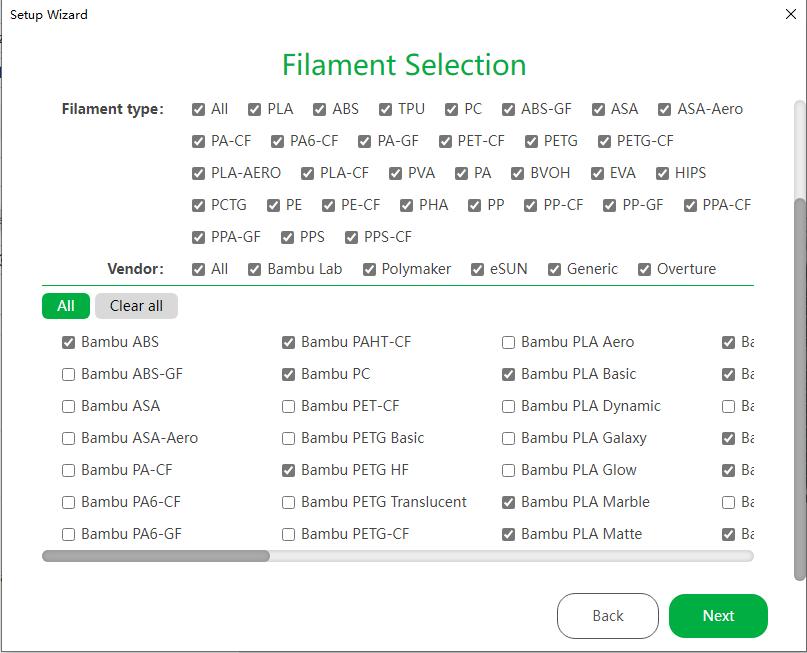807x653 pixels.
Task: Enable Bambu ASA-Aero filament
Action: (x=68, y=438)
